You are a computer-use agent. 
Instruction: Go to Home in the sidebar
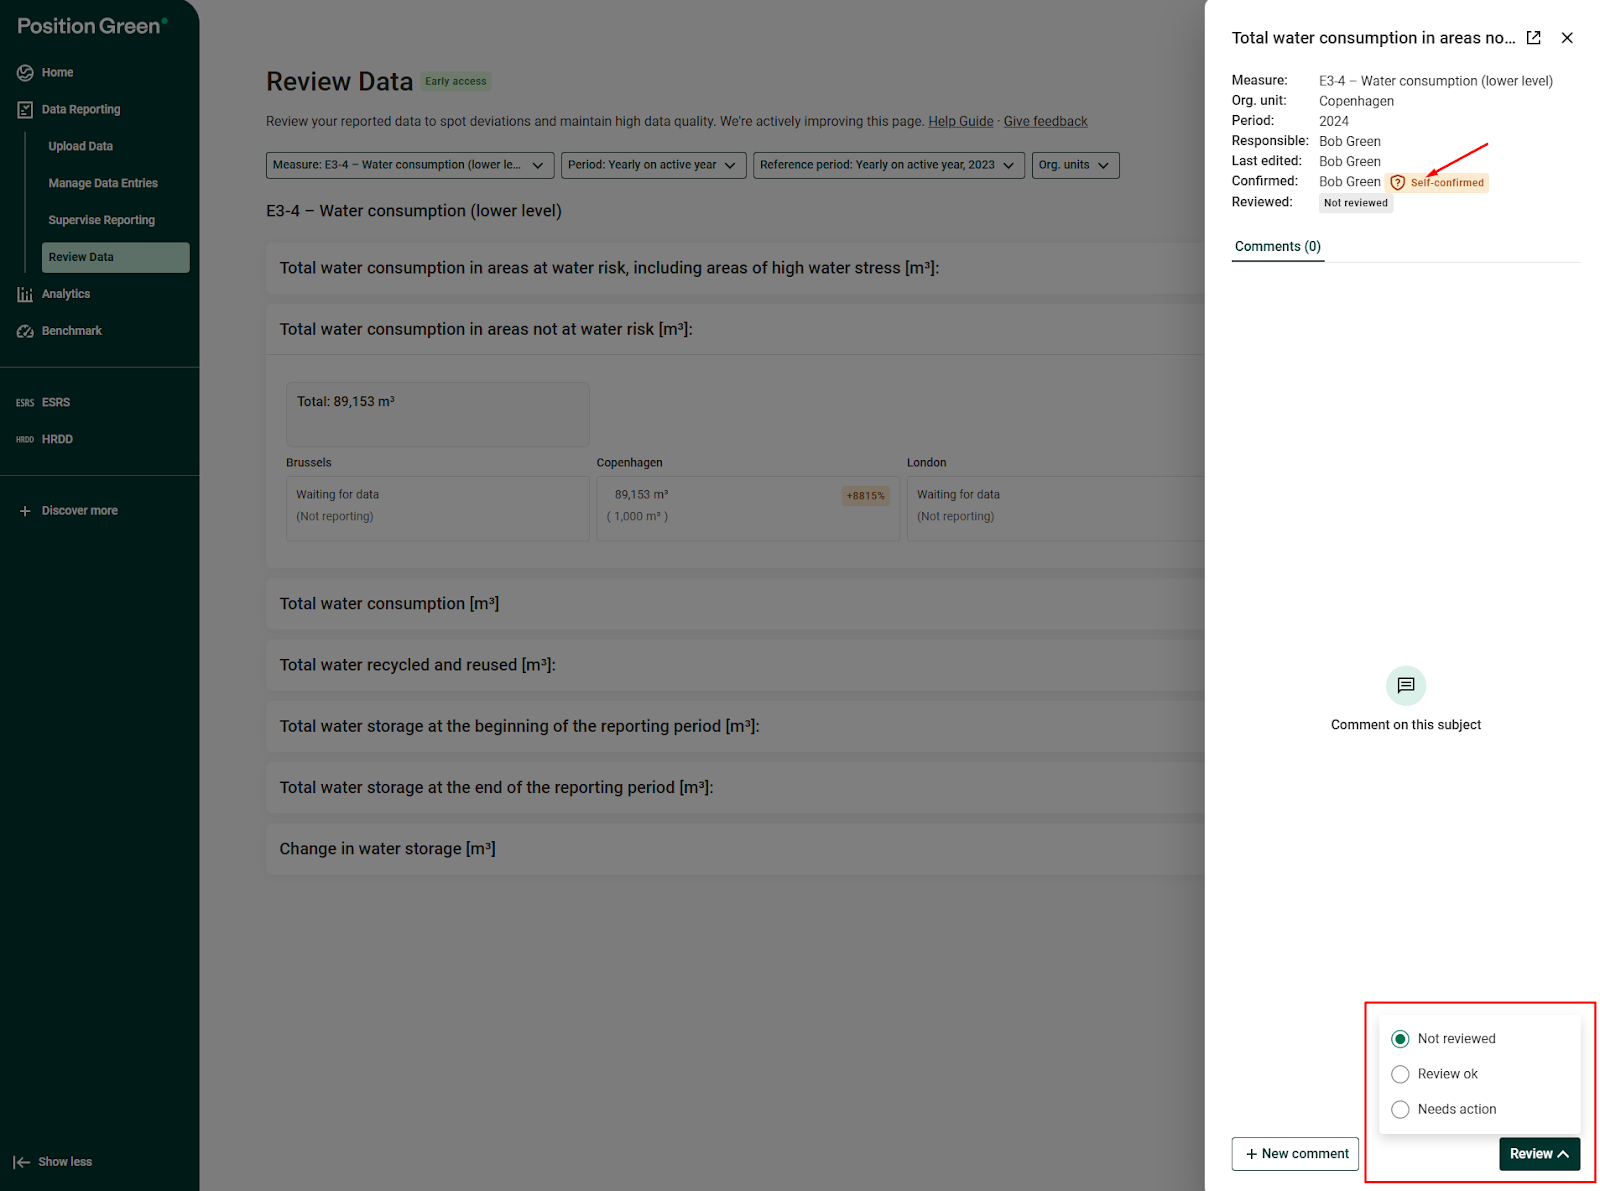tap(57, 73)
